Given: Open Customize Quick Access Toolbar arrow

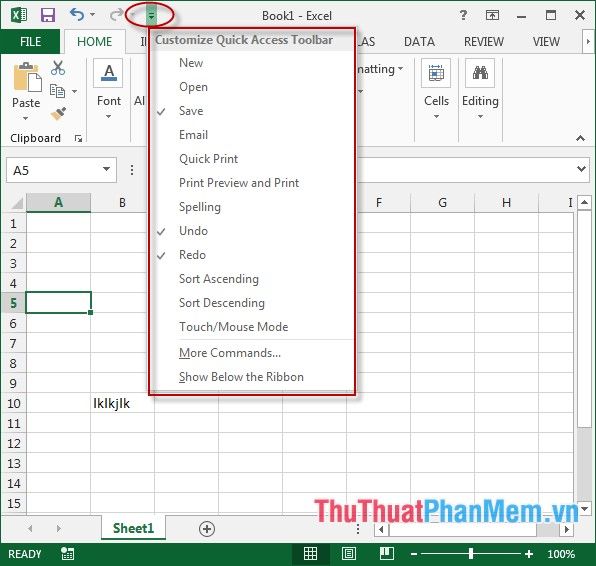Looking at the screenshot, I should click(x=151, y=15).
